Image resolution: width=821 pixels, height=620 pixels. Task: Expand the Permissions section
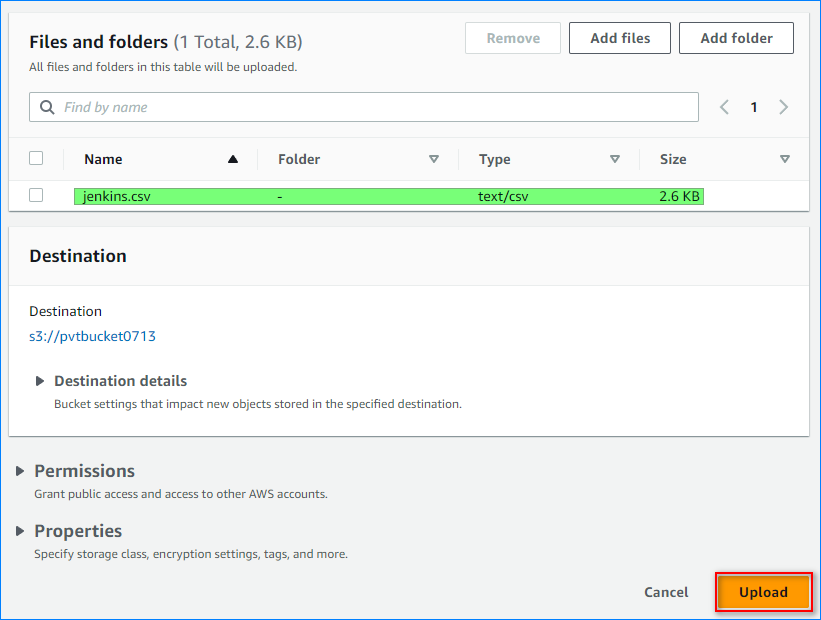point(21,471)
